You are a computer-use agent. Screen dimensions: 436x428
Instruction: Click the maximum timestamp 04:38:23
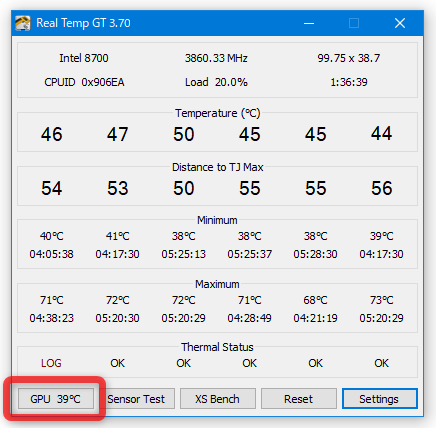pos(52,318)
